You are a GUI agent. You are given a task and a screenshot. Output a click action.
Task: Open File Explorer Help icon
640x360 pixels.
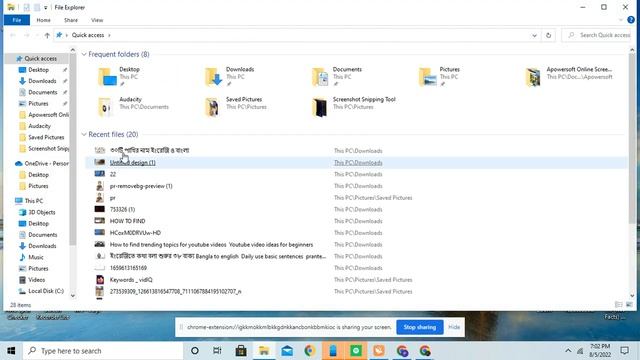[x=631, y=20]
